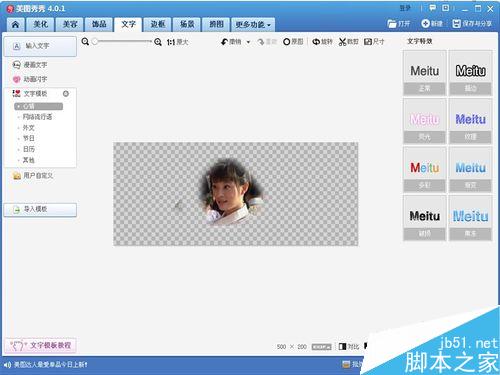500x375 pixels.
Task: Create a new canvas with 新建
Action: (432, 24)
